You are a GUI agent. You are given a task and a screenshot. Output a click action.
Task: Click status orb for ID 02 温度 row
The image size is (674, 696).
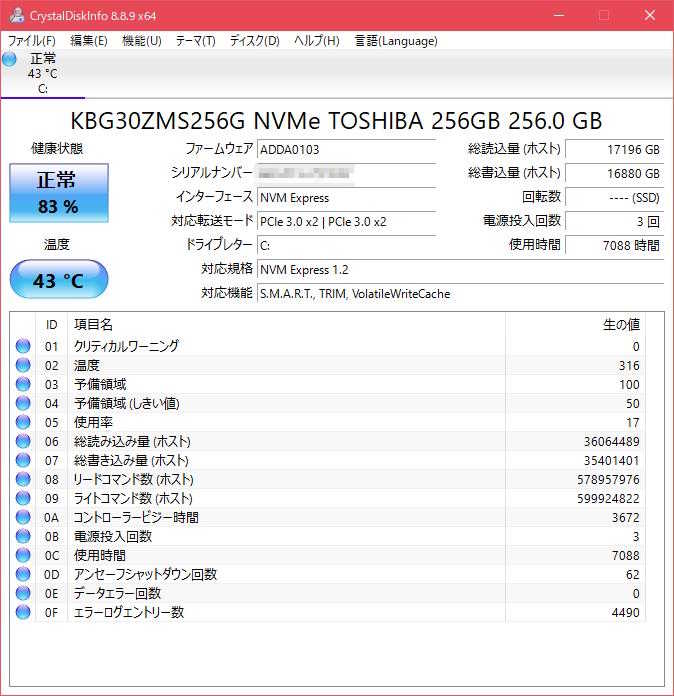click(23, 365)
